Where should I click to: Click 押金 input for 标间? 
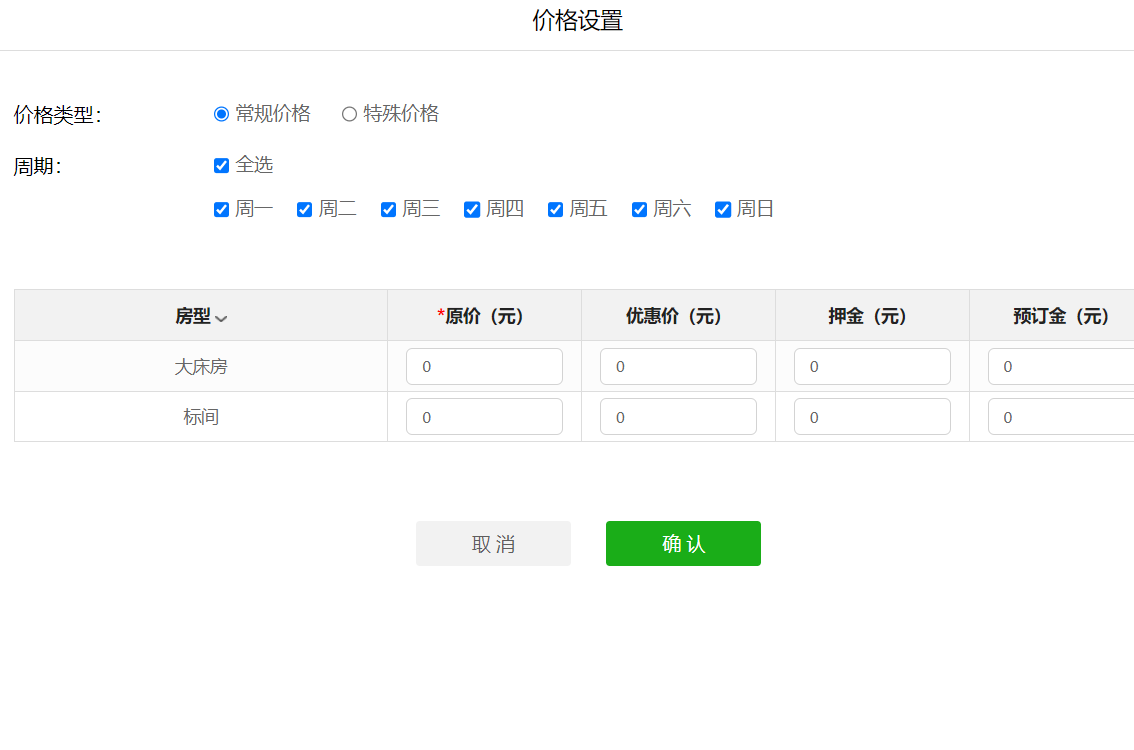872,417
